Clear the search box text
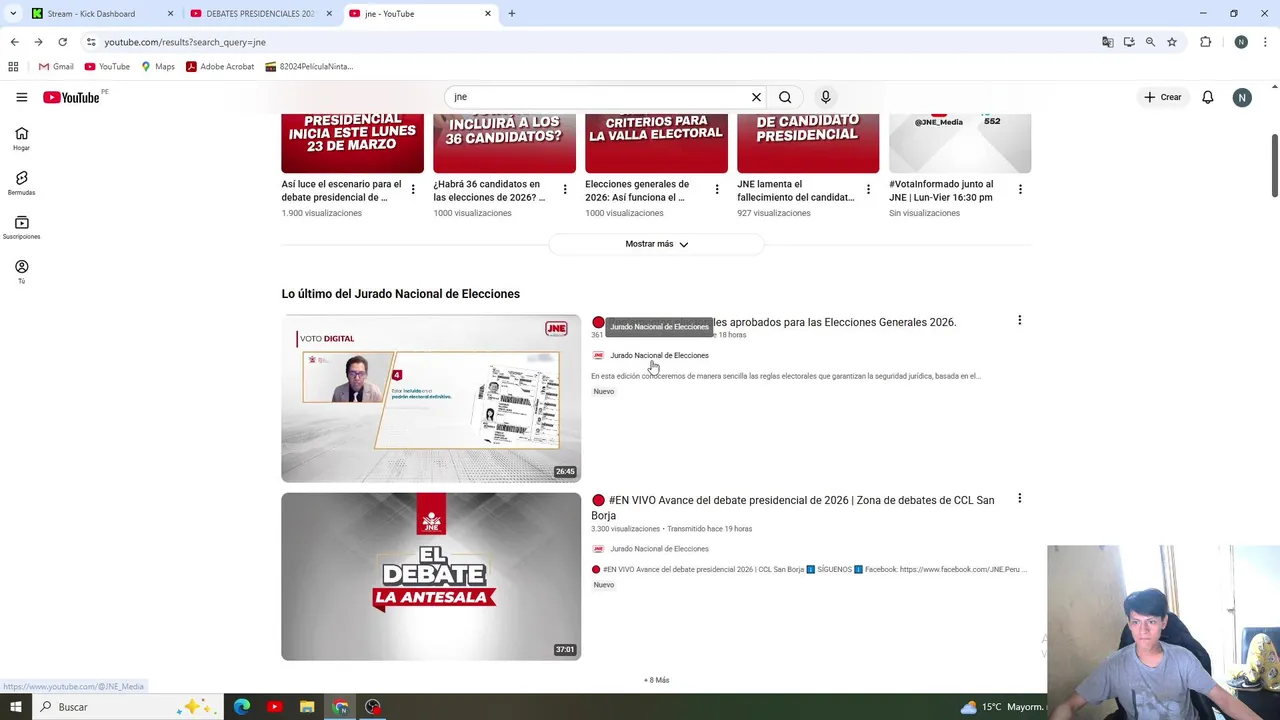Screen dimensions: 1280x720 pyautogui.click(x=756, y=97)
